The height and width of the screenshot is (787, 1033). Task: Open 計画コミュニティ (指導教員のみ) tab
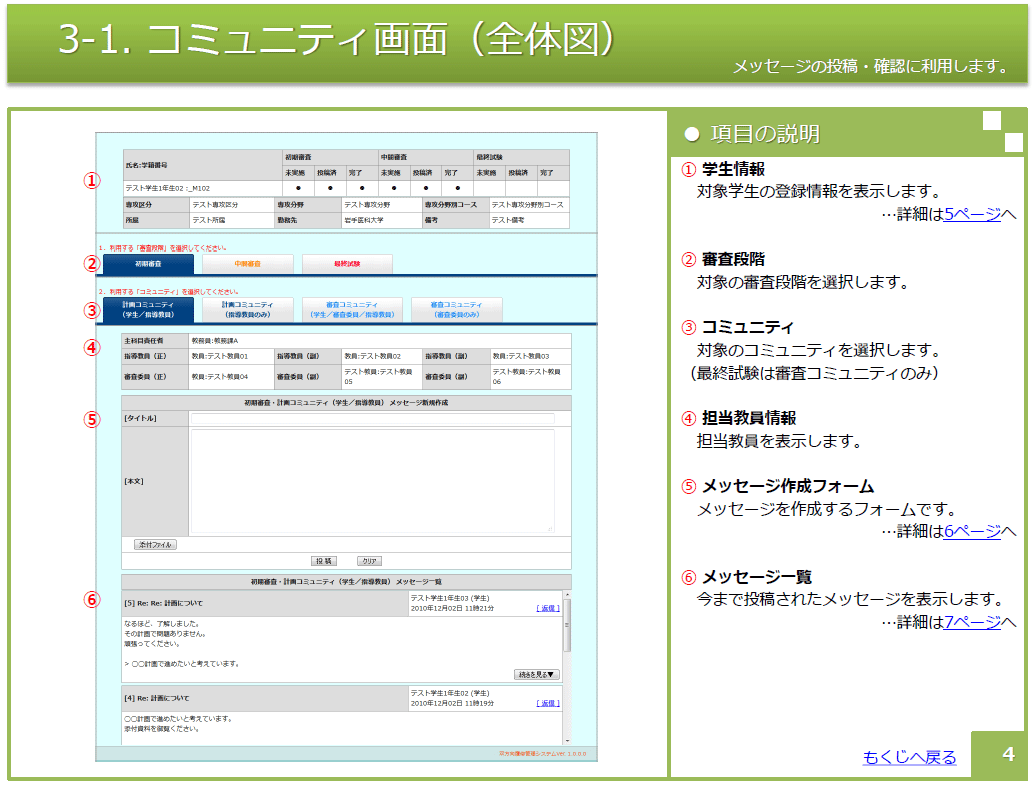pyautogui.click(x=247, y=310)
